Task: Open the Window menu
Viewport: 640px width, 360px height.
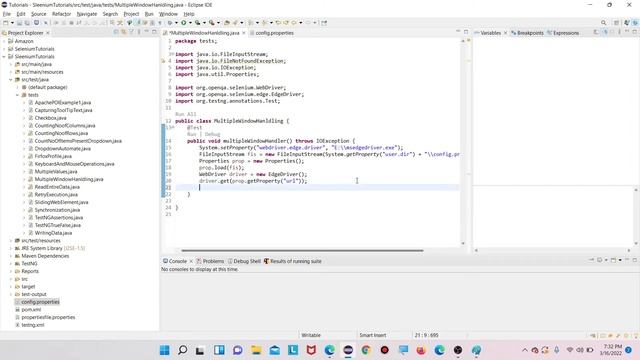Action: (x=168, y=14)
